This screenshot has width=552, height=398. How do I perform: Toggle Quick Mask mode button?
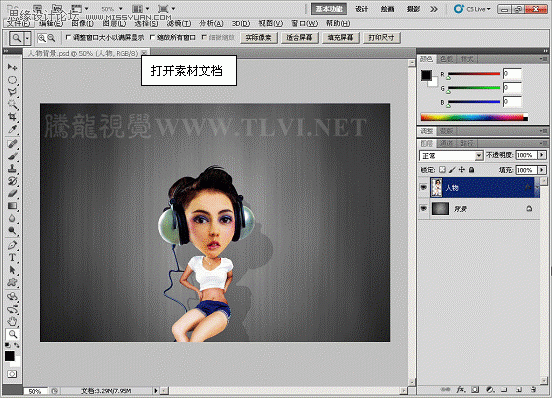click(12, 374)
